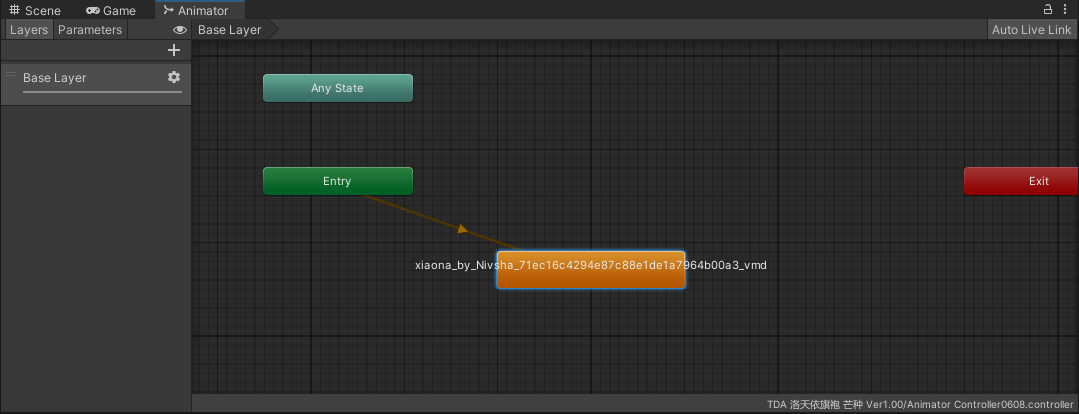Select the Exit node
The height and width of the screenshot is (414, 1079).
coord(1021,181)
